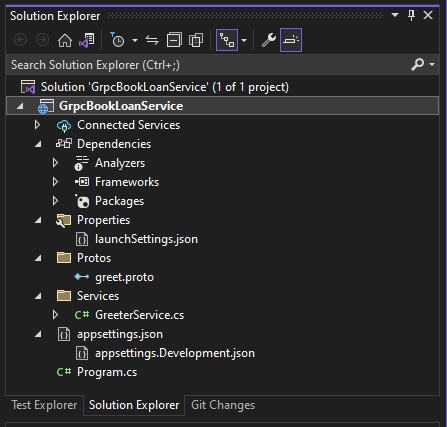Switch to the Test Explorer tab

[44, 405]
